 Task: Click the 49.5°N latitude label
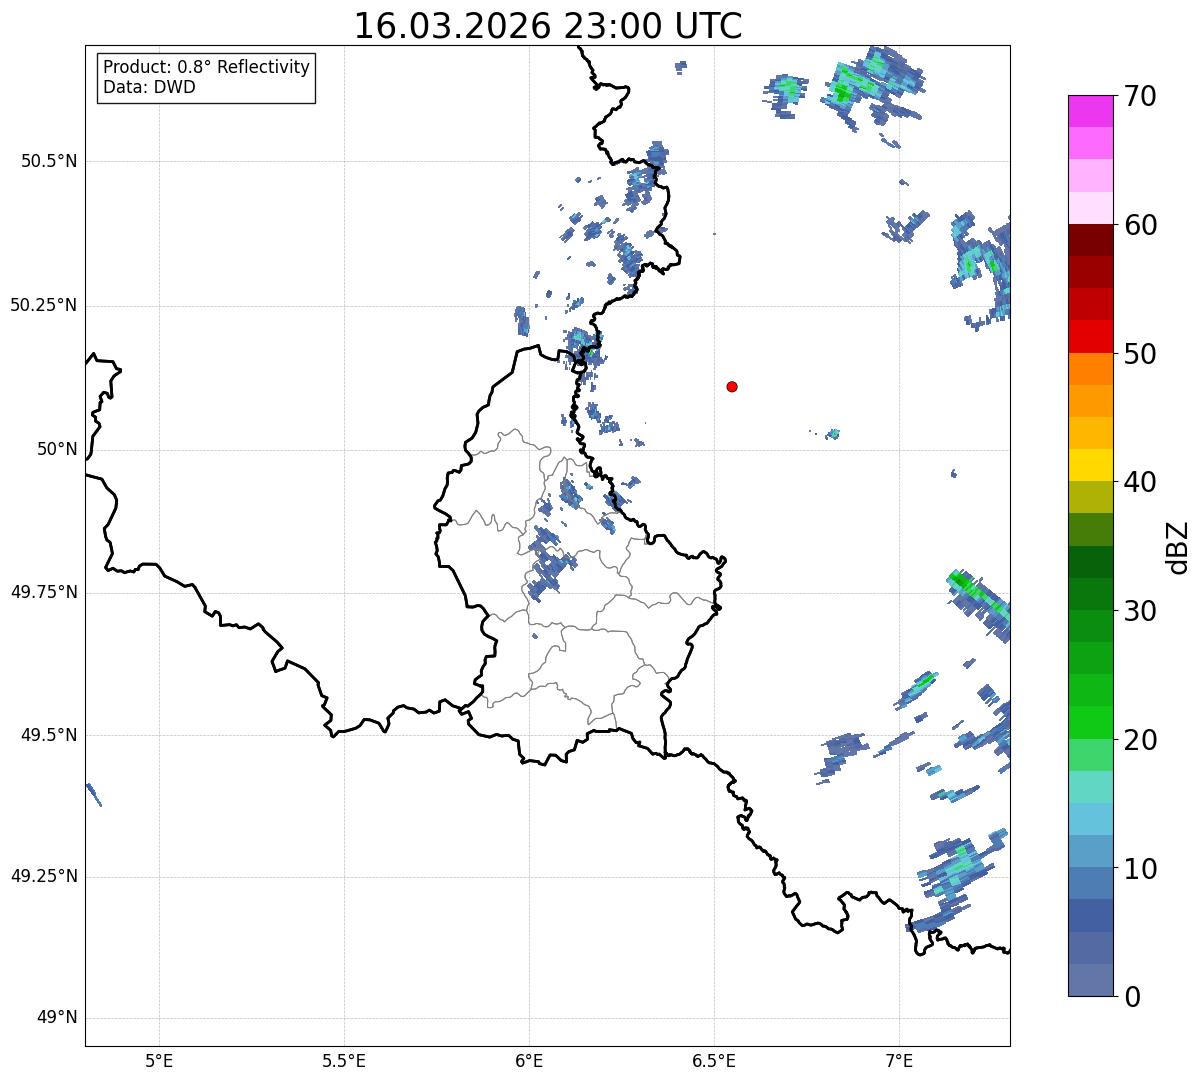[48, 735]
